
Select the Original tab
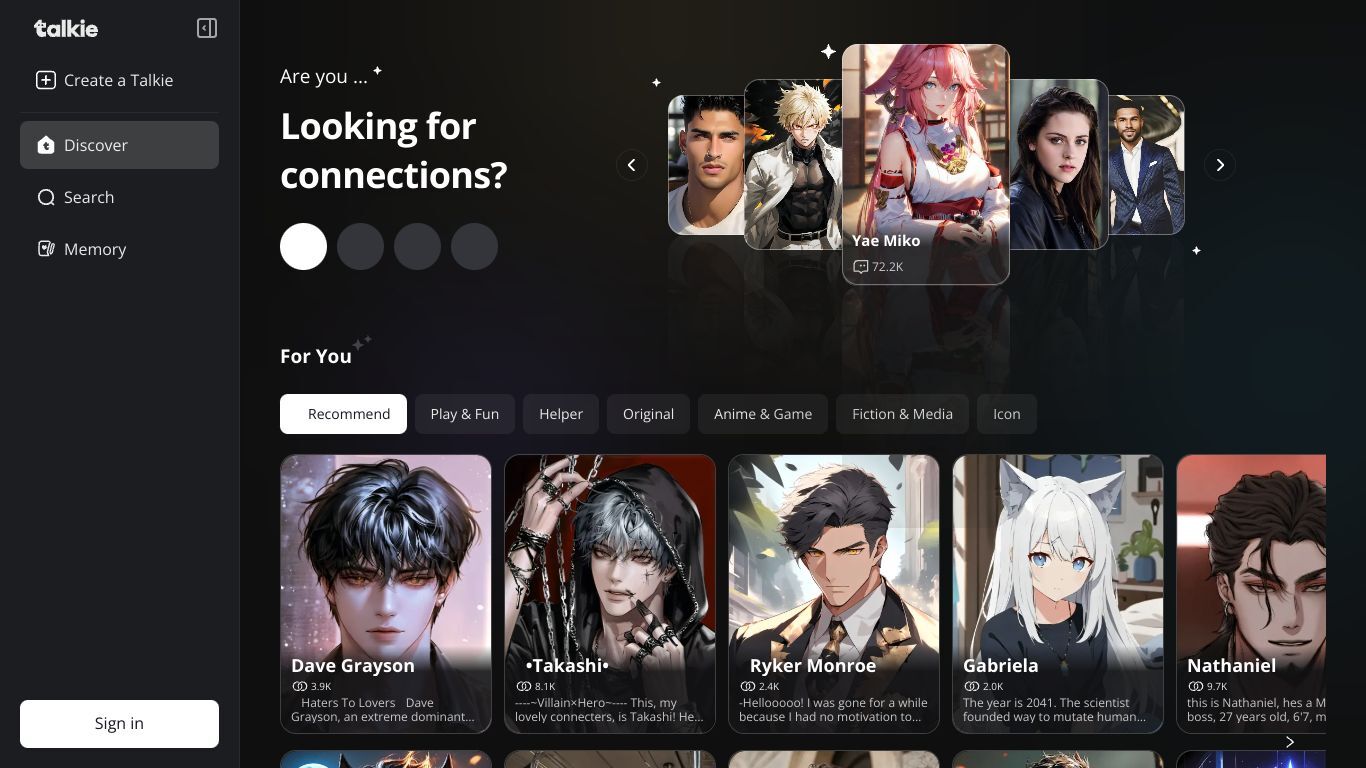pyautogui.click(x=648, y=414)
